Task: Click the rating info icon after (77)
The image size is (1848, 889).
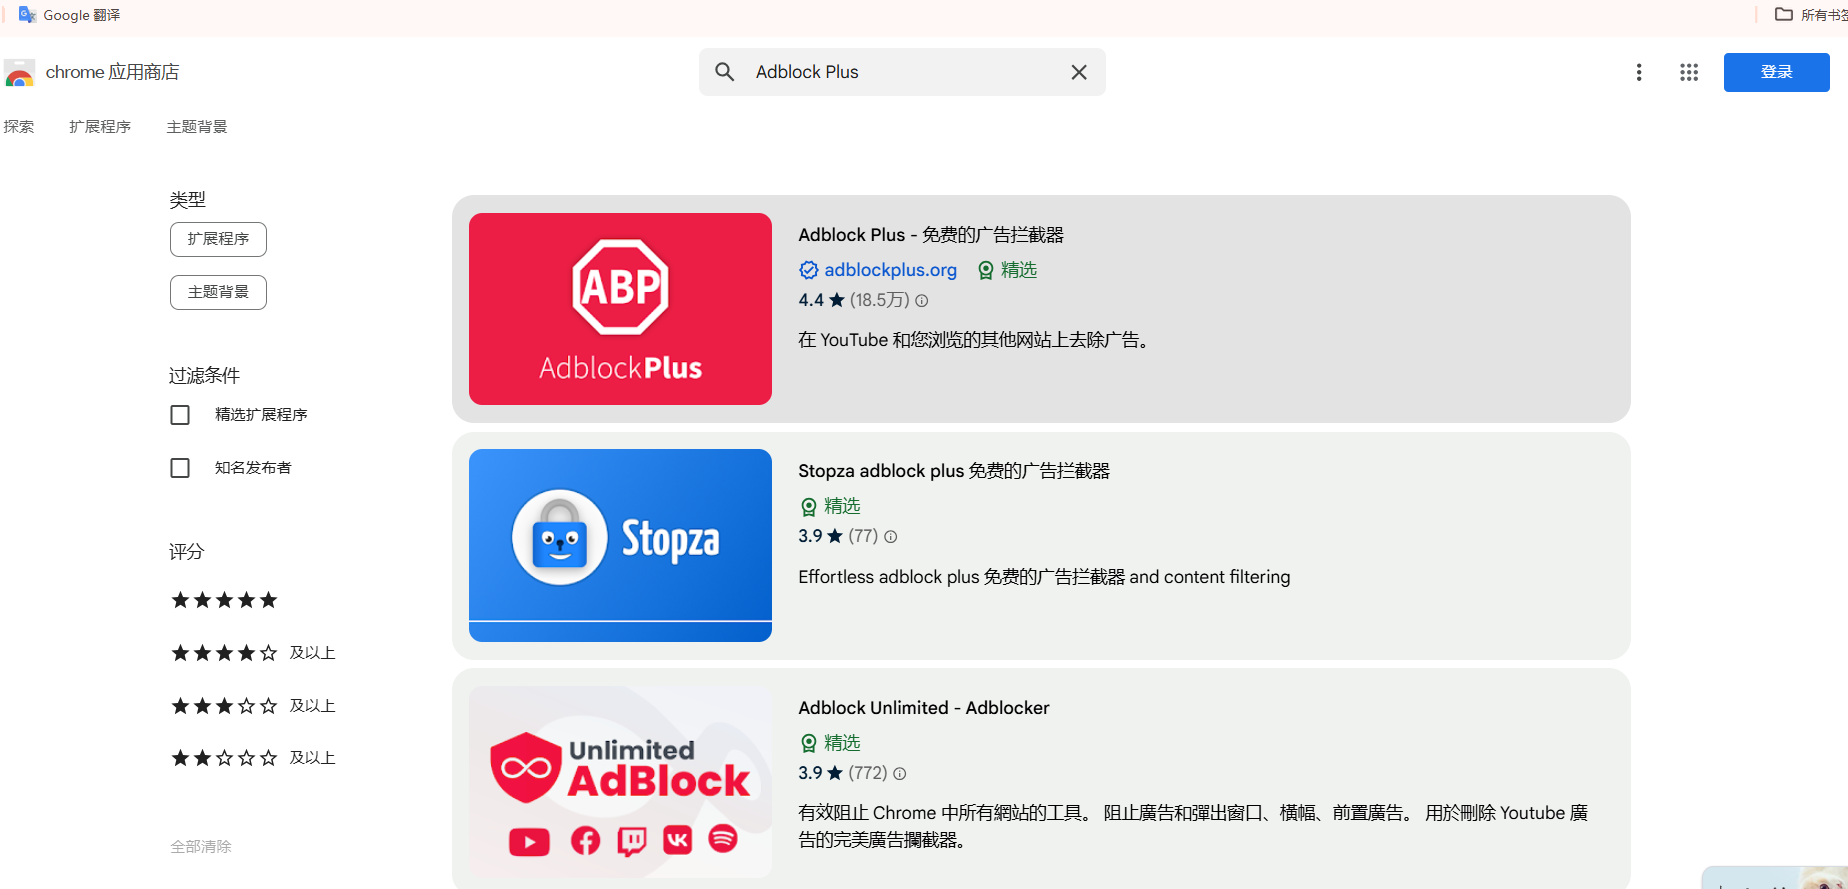Action: pos(891,537)
